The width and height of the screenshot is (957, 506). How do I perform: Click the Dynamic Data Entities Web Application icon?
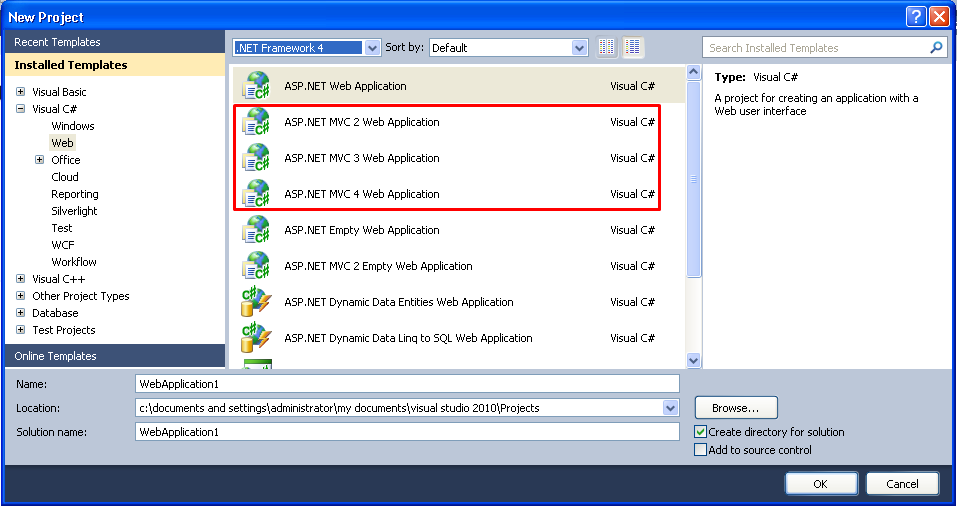click(256, 302)
